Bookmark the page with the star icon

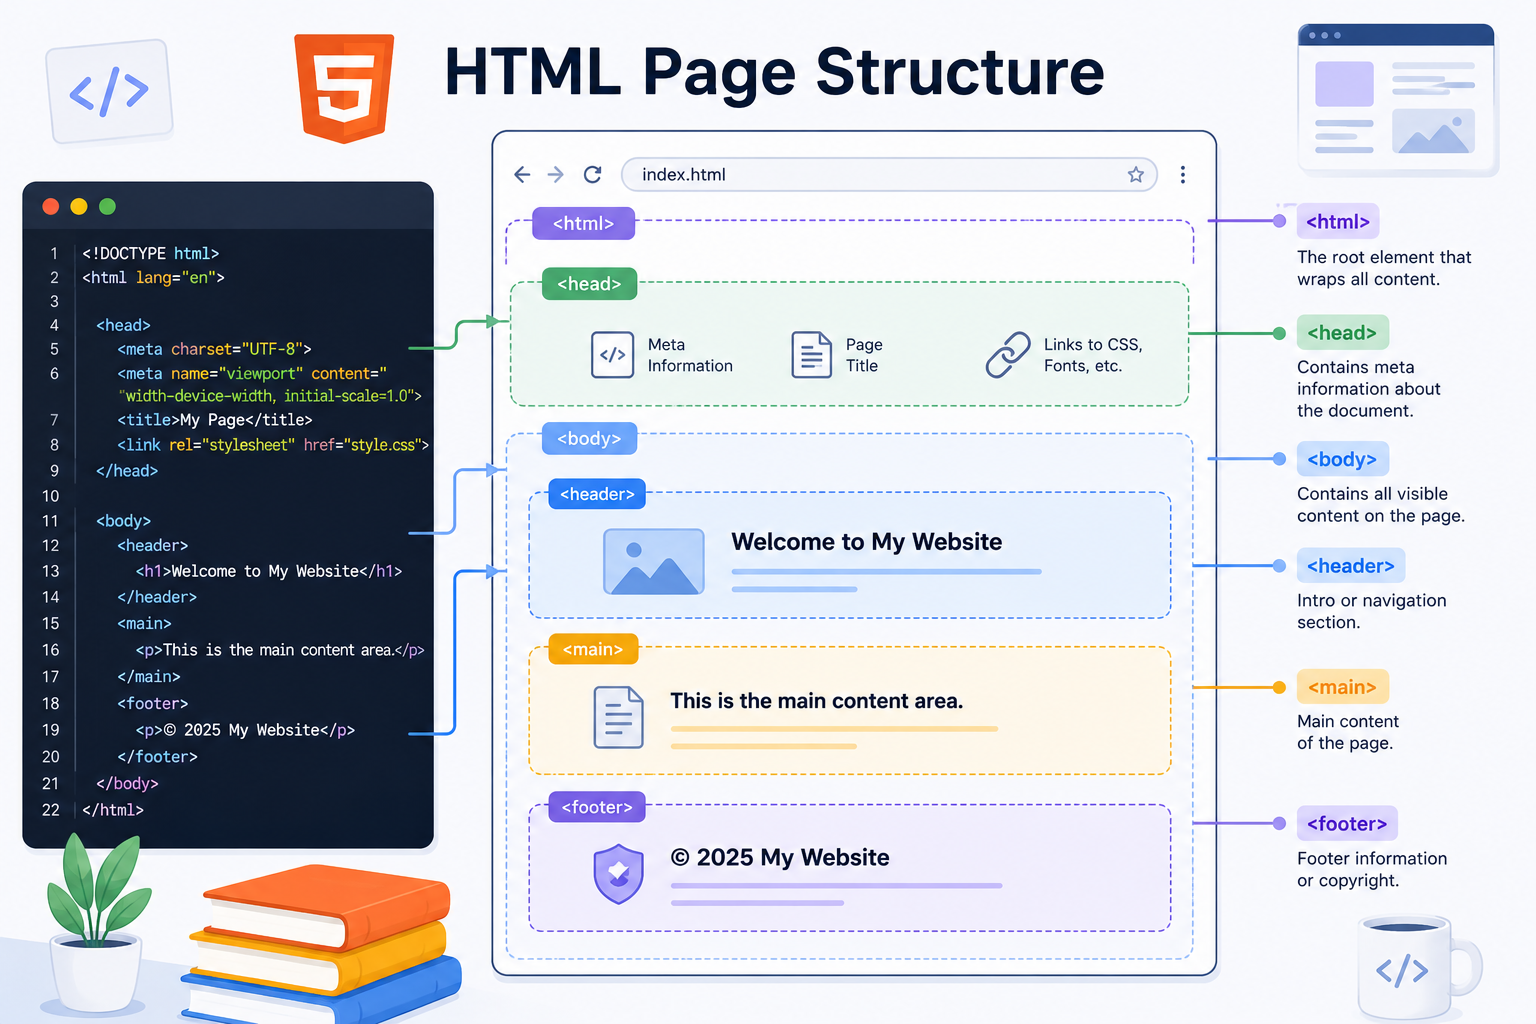1136,175
